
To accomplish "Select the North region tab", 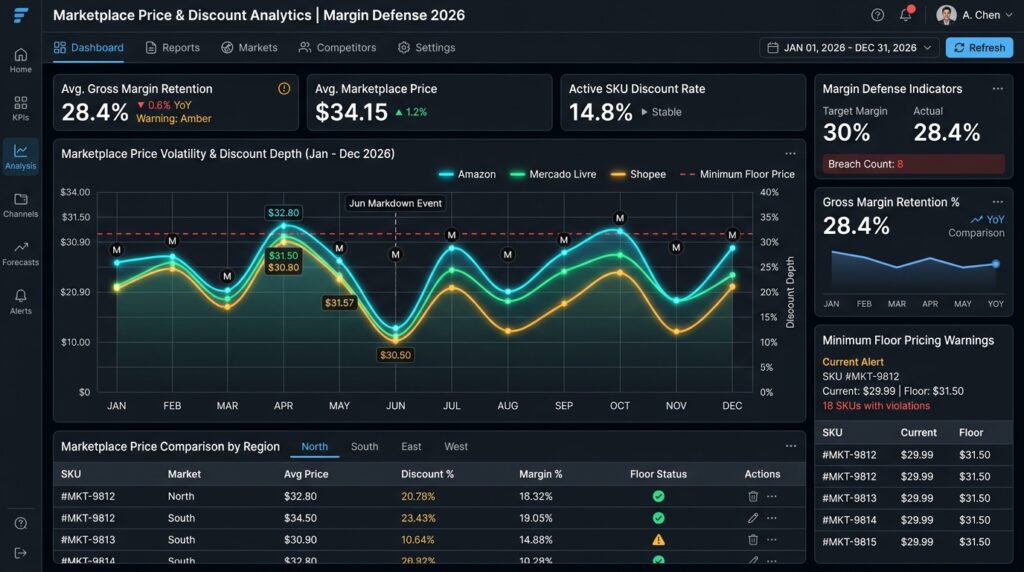I will [x=315, y=447].
